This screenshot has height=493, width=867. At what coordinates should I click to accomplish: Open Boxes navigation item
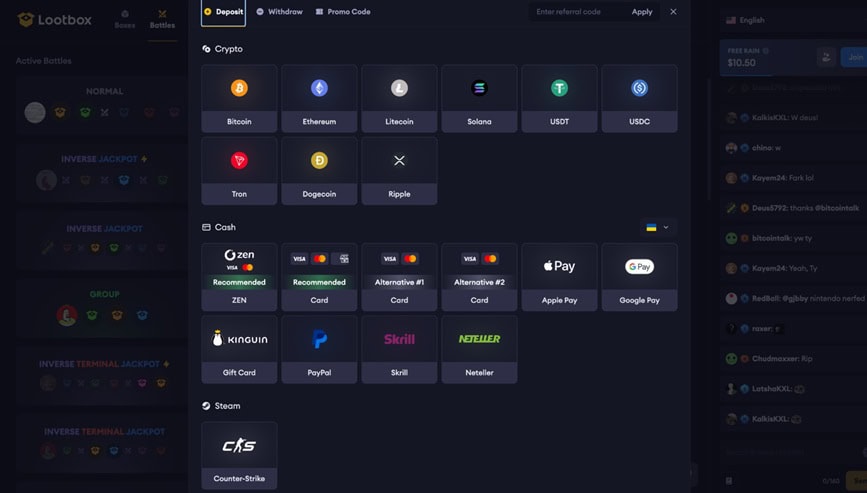point(124,19)
